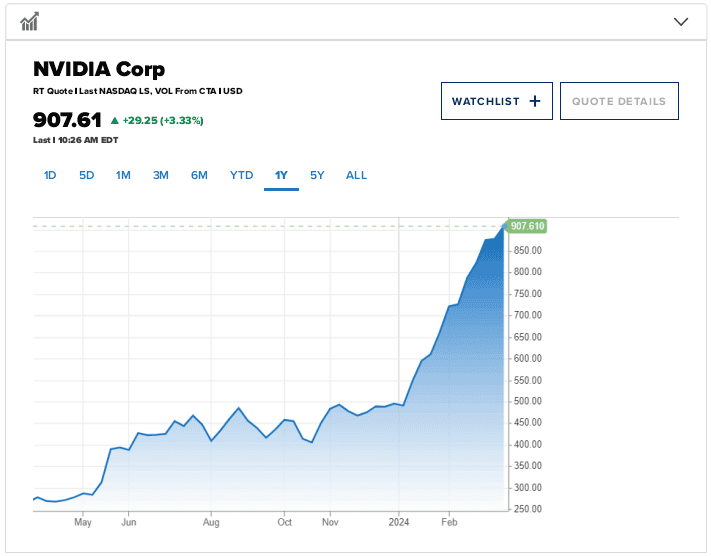Click the 250.00 y-axis label

point(528,509)
